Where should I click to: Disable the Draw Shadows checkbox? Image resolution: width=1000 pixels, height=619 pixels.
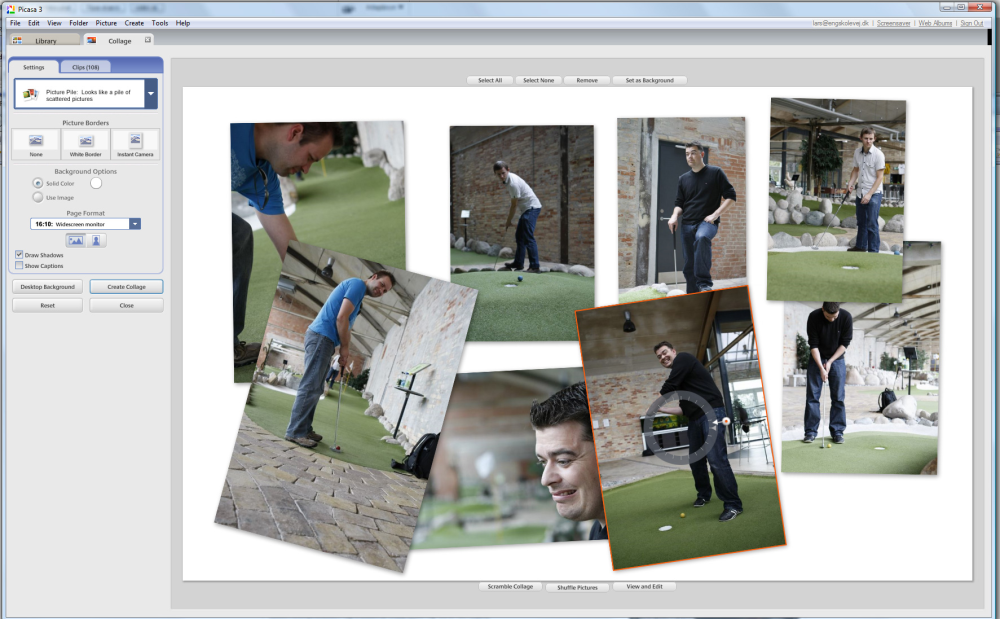[20, 255]
